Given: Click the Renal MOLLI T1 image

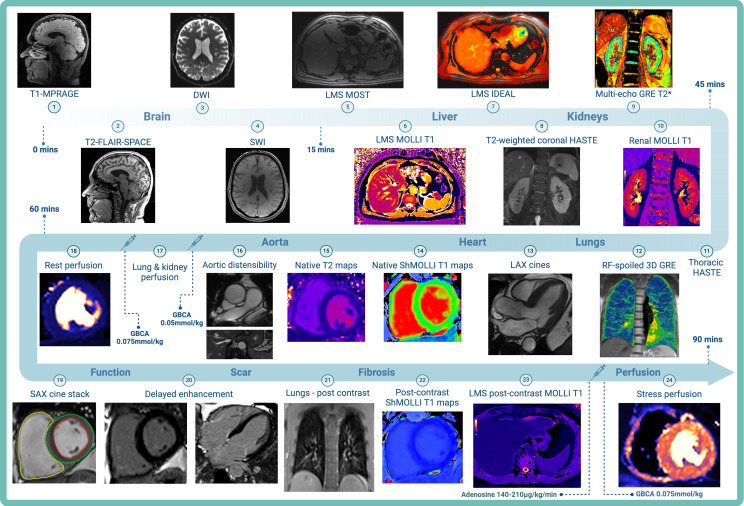Looking at the screenshot, I should coord(661,187).
